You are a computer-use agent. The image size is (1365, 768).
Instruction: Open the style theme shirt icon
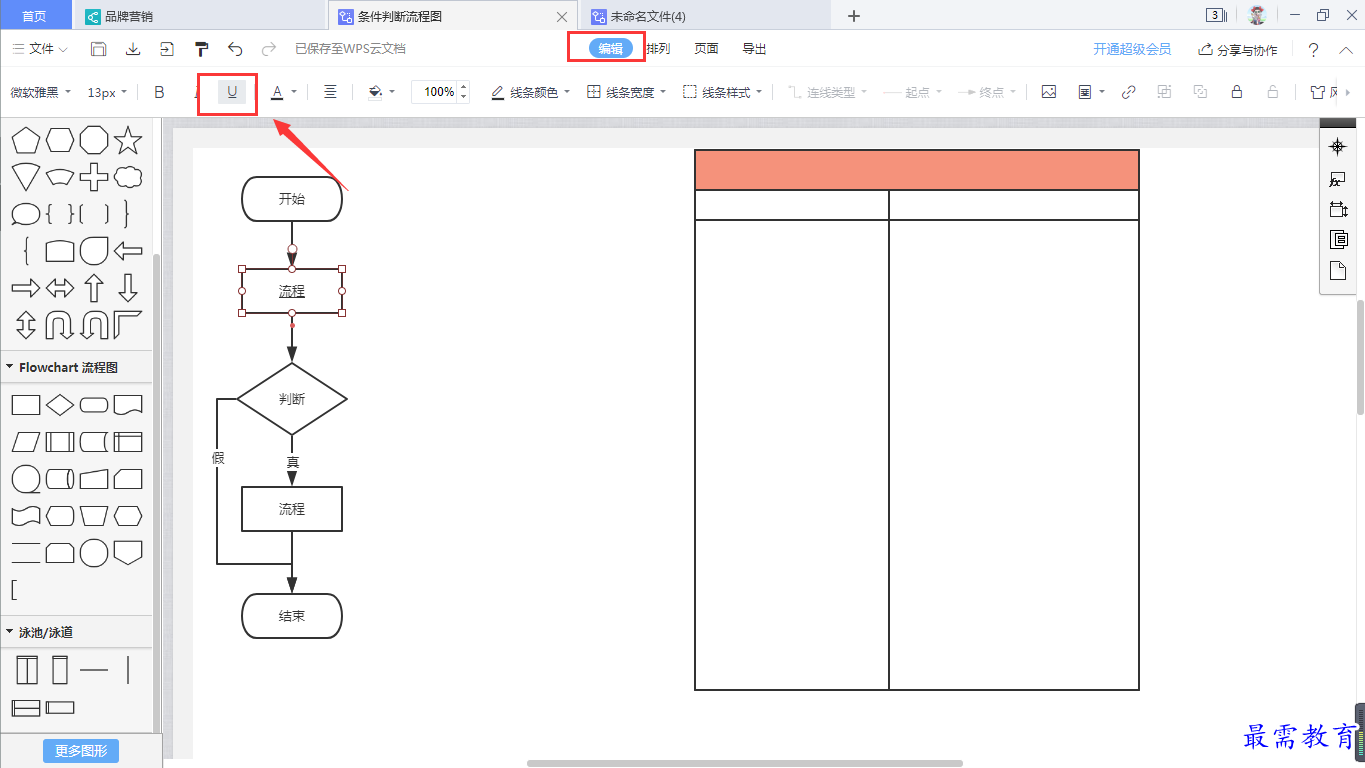[x=1318, y=92]
